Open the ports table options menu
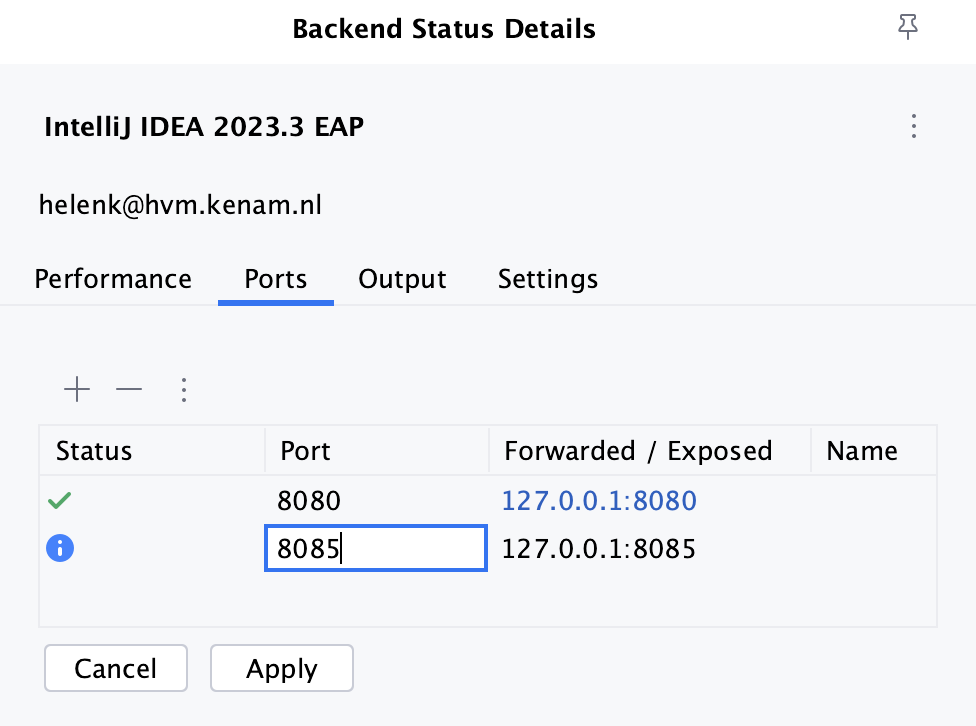Screen dimensions: 976x726 click(x=184, y=390)
